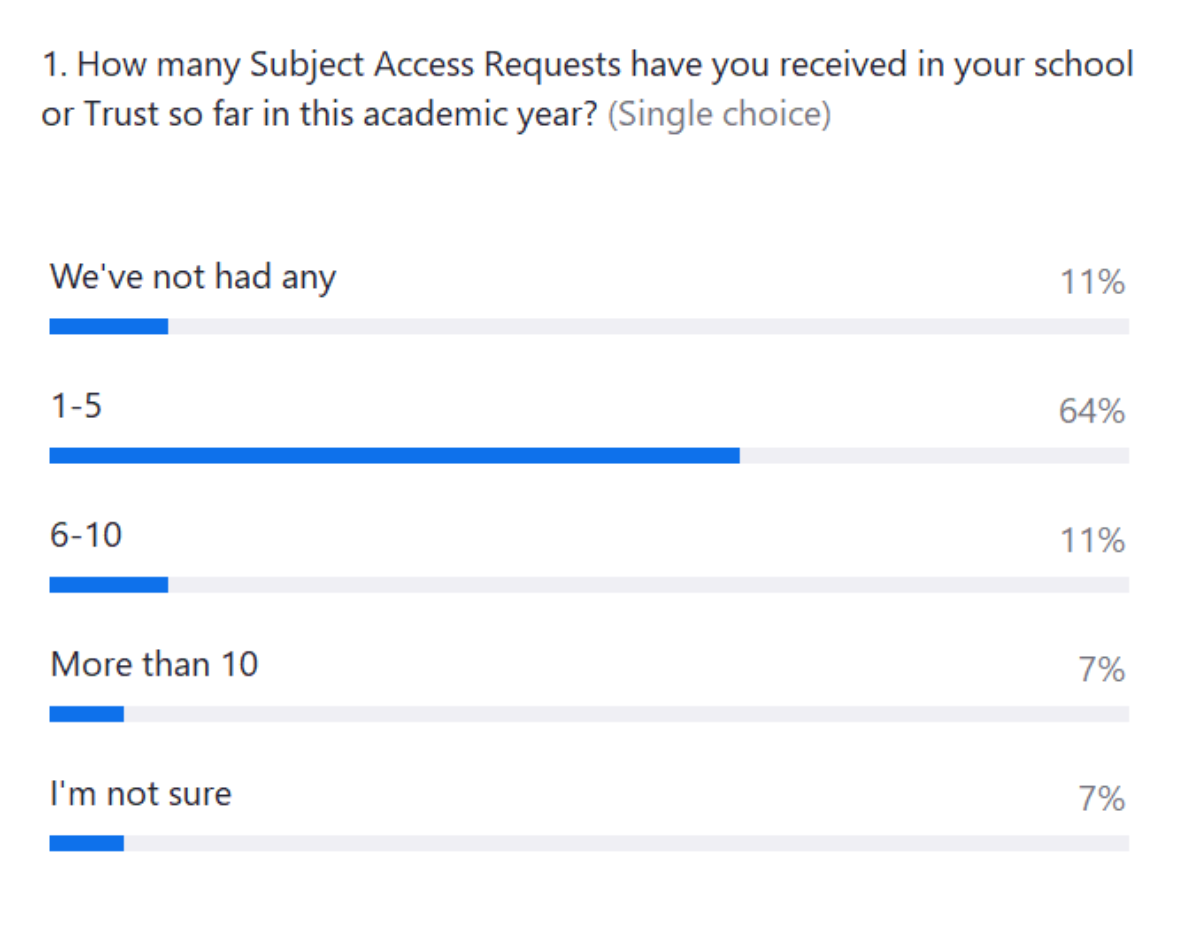Click the 64% result value
1200x926 pixels.
1092,412
